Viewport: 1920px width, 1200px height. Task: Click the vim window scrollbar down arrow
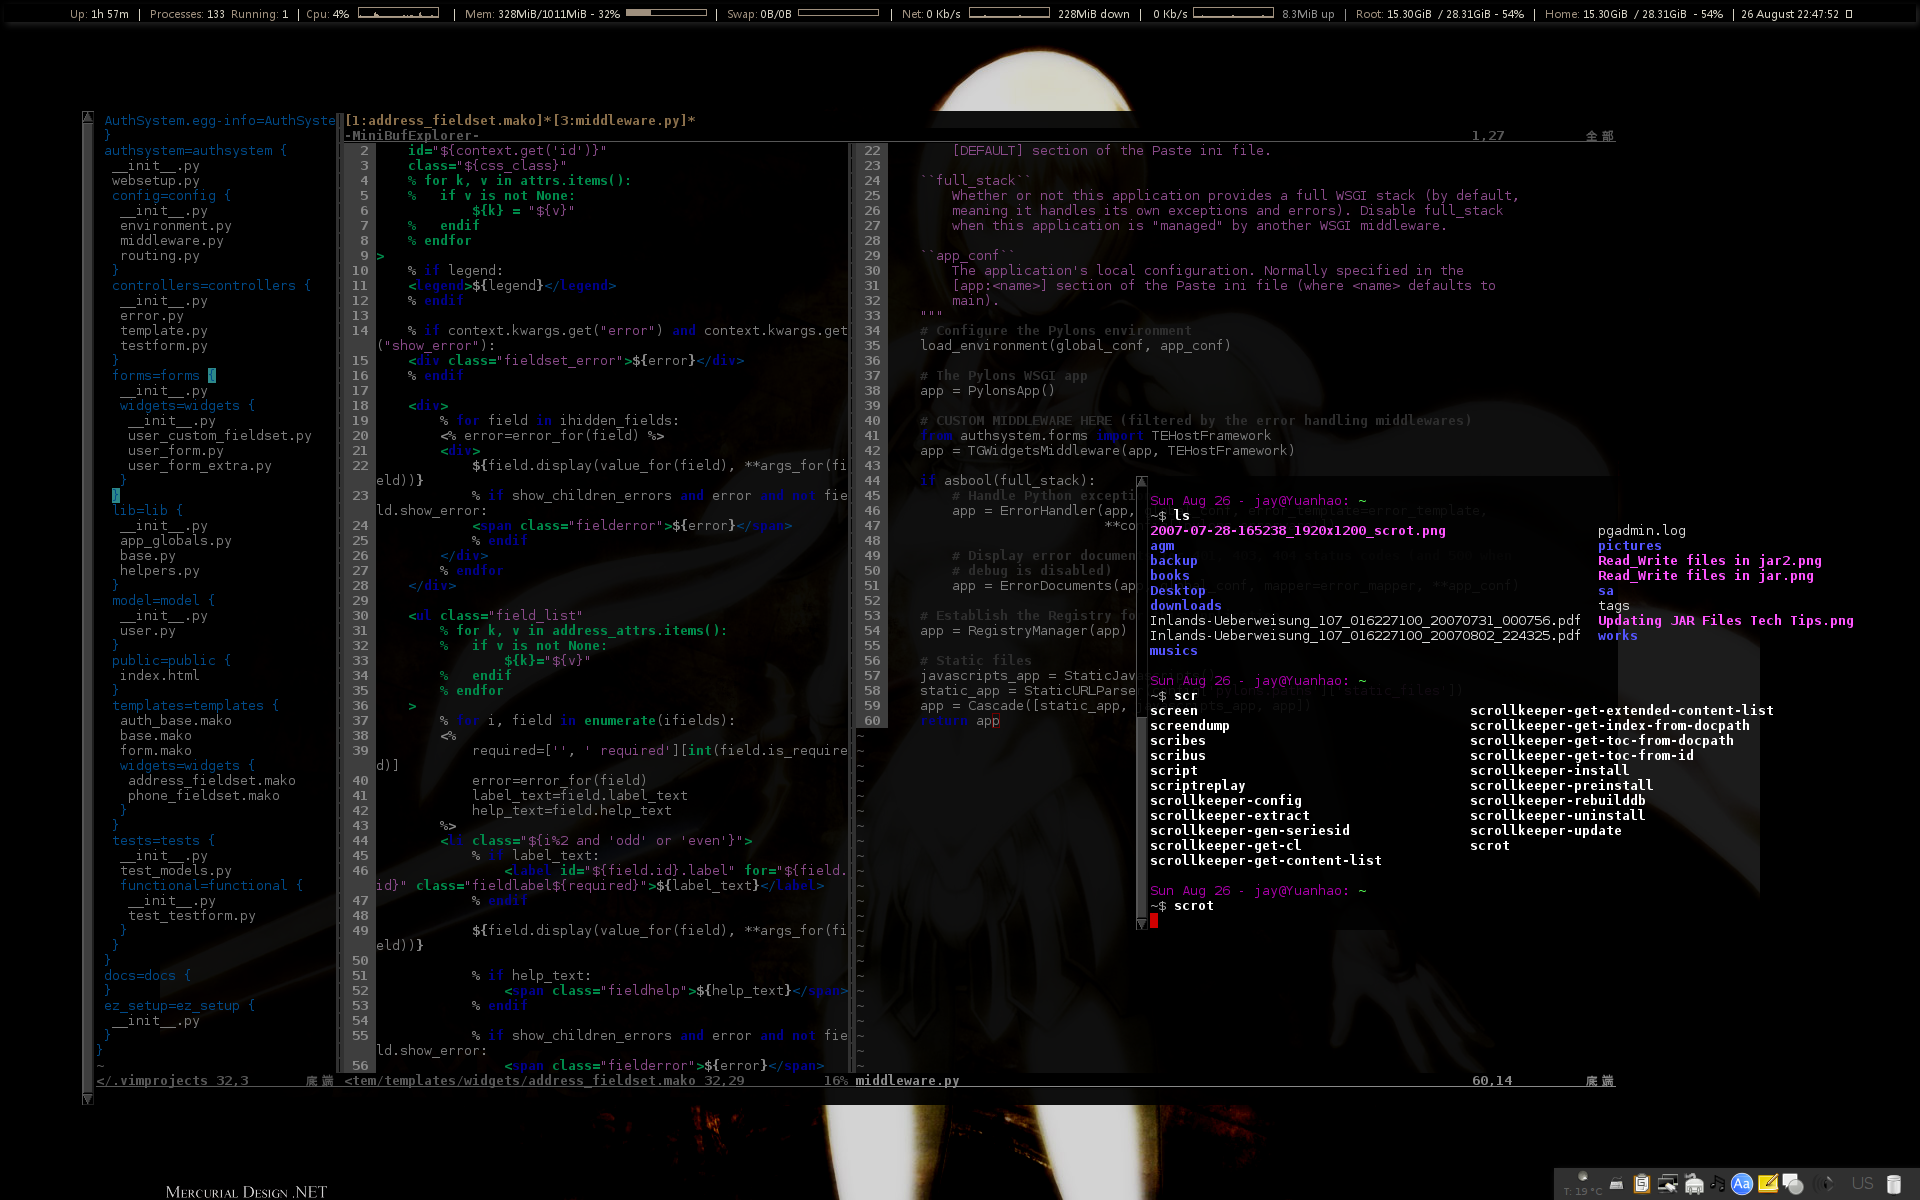pos(88,1099)
